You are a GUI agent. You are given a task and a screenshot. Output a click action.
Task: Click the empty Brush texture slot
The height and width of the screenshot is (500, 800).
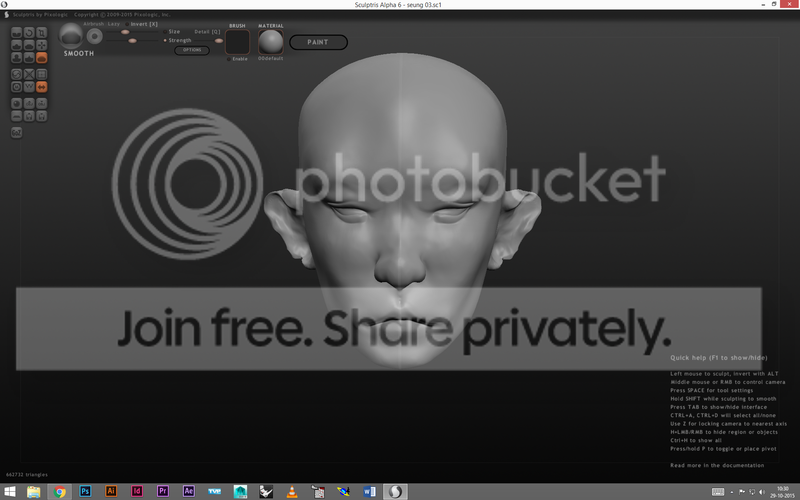pyautogui.click(x=237, y=42)
